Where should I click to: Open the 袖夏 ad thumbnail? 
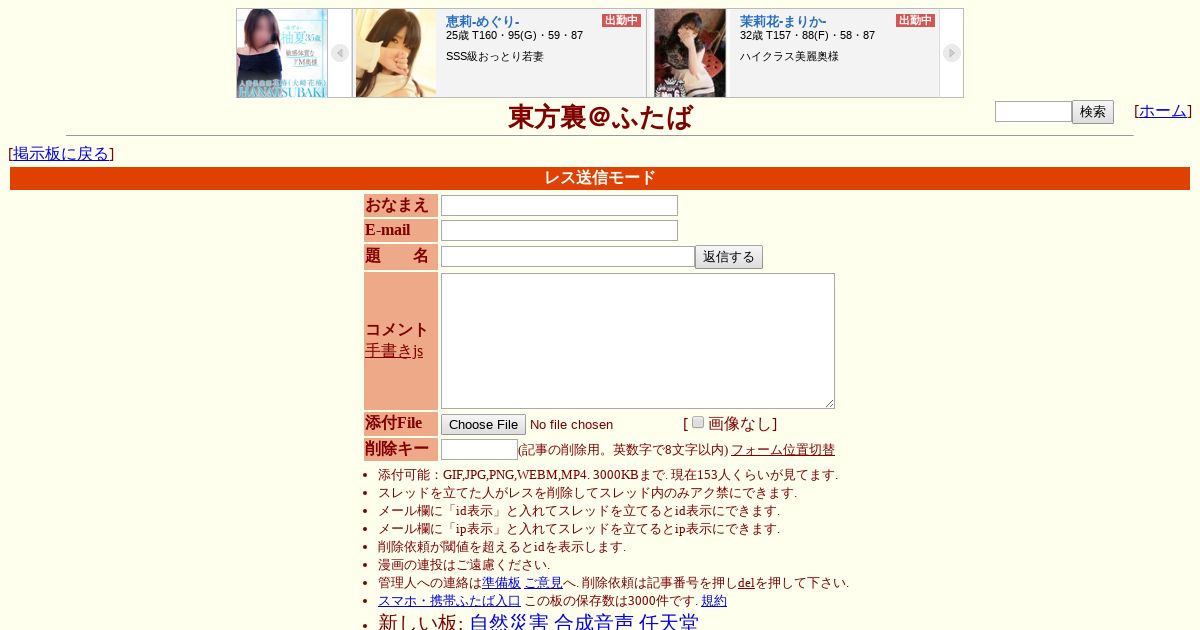point(282,53)
